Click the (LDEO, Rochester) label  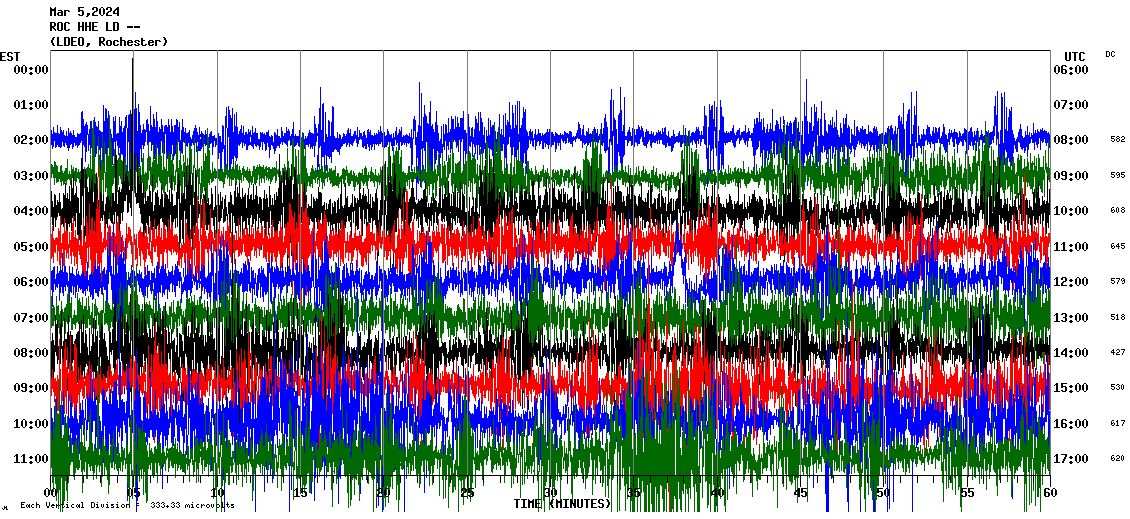coord(109,42)
